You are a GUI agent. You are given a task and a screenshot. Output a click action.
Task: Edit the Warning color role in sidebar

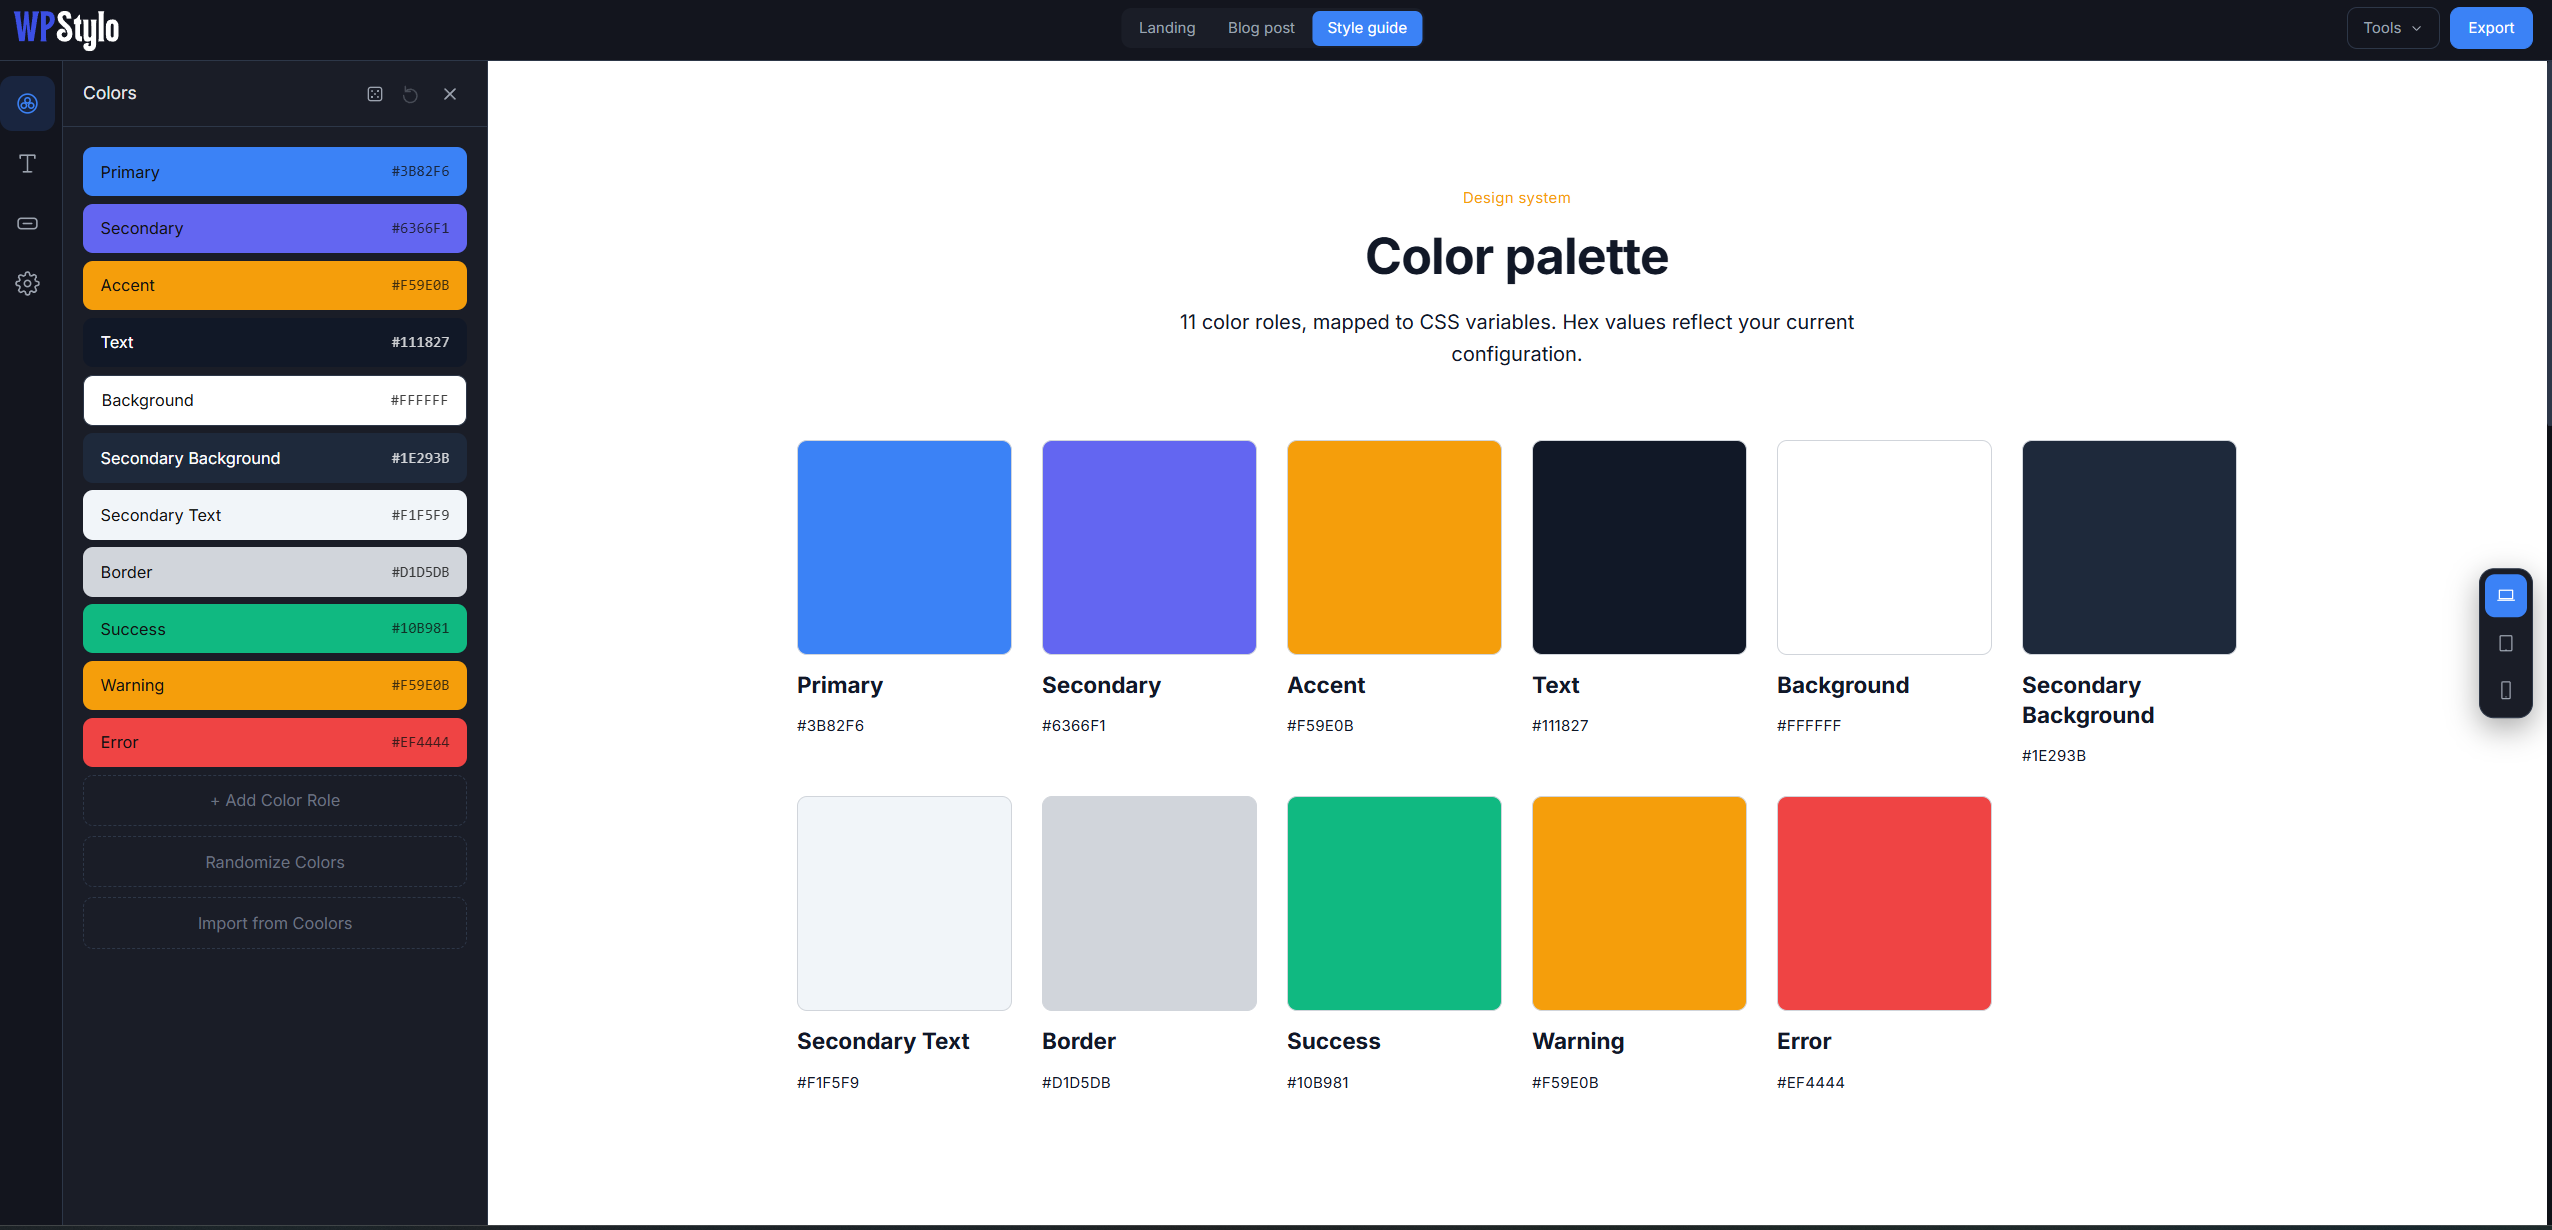click(x=275, y=685)
